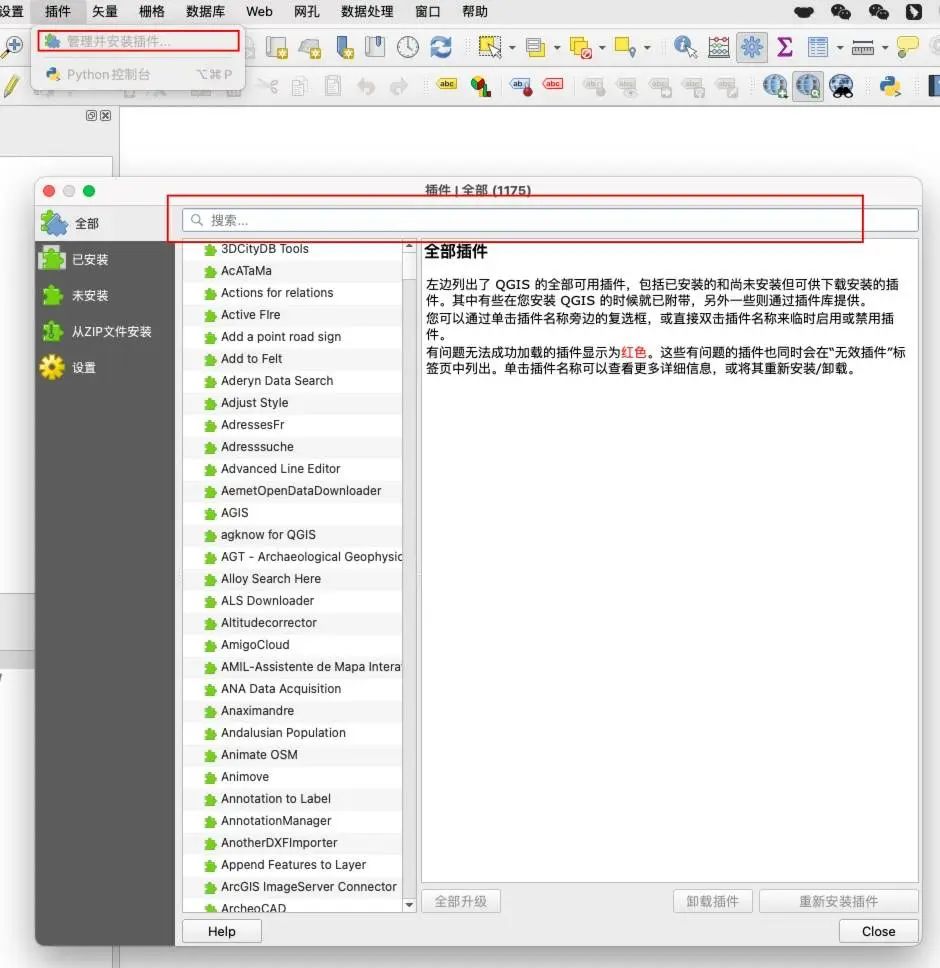Expand the select features dropdown arrow

[x=512, y=48]
